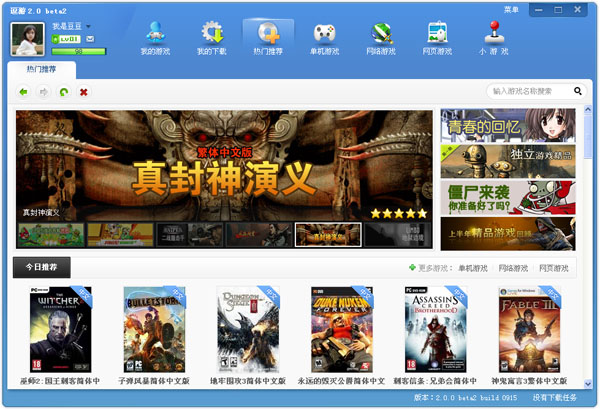Image resolution: width=600 pixels, height=410 pixels.
Task: Click 永远的毁灭公爵简体中文 title
Action: pos(341,381)
